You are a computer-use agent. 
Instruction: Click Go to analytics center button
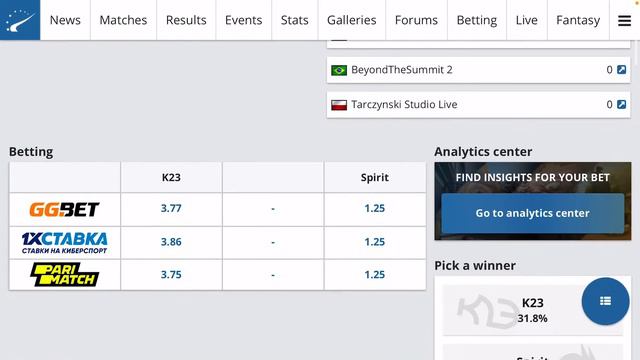[533, 213]
